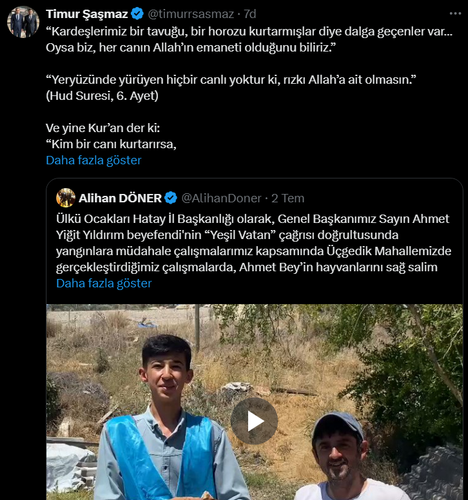Viewport: 468px width, 500px height.
Task: Play the embedded video
Action: (x=254, y=421)
